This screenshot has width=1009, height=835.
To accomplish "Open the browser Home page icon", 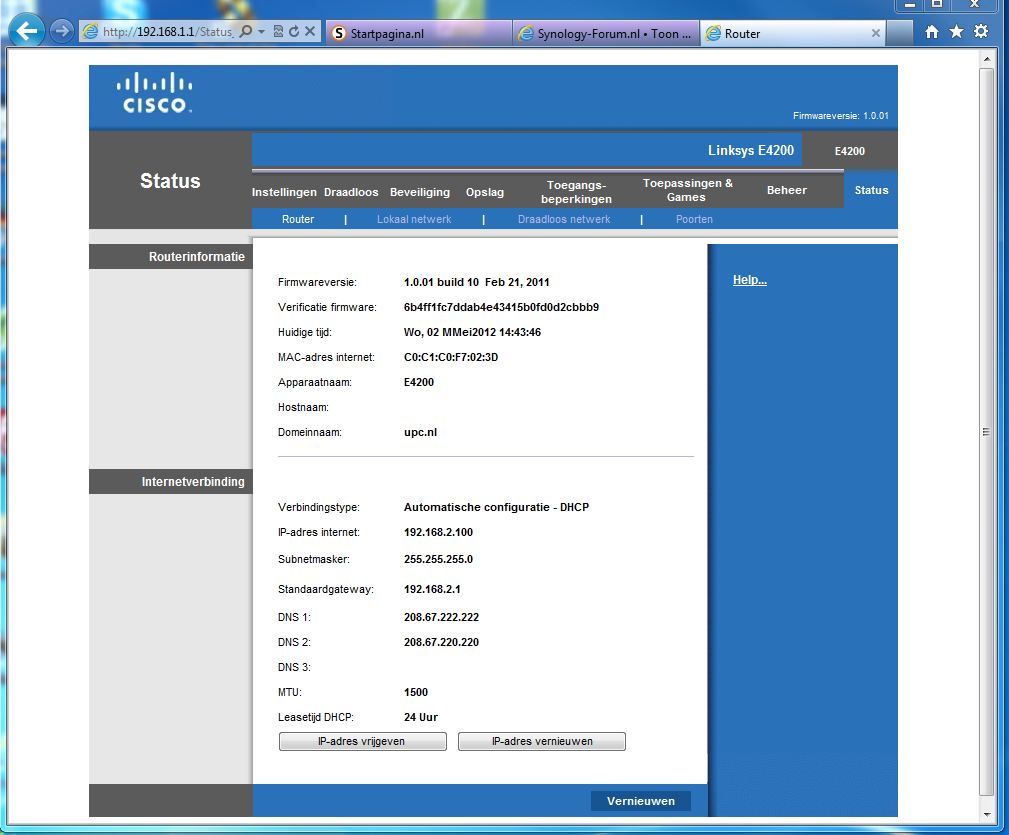I will 931,32.
